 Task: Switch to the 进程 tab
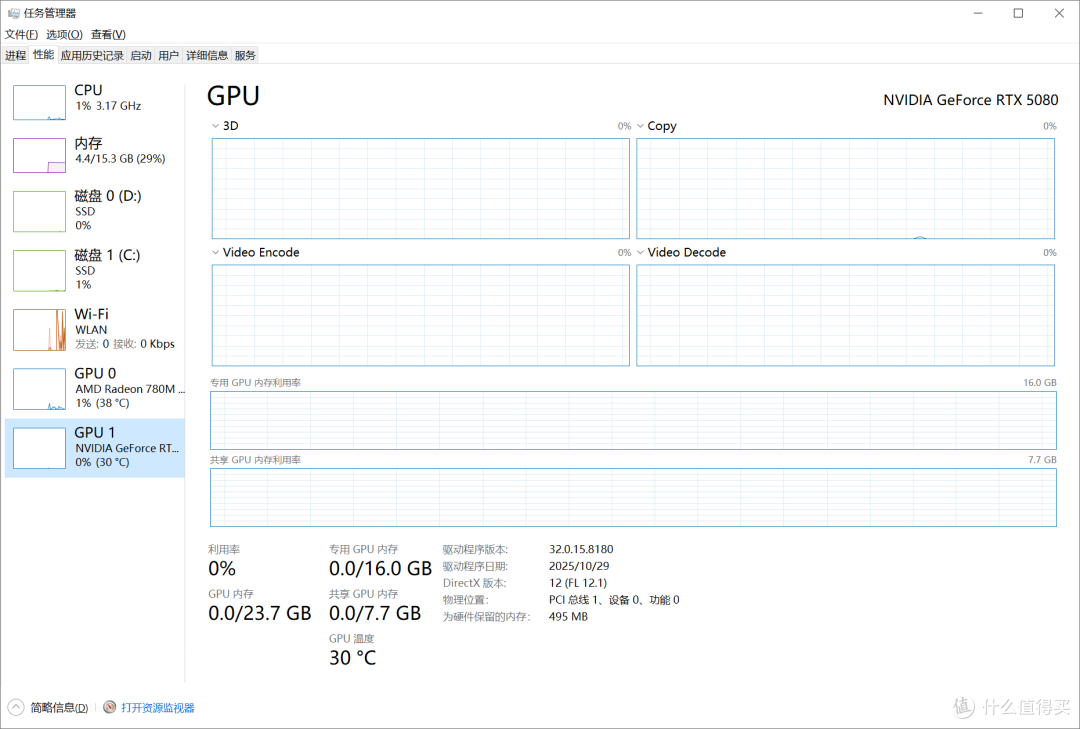point(16,56)
